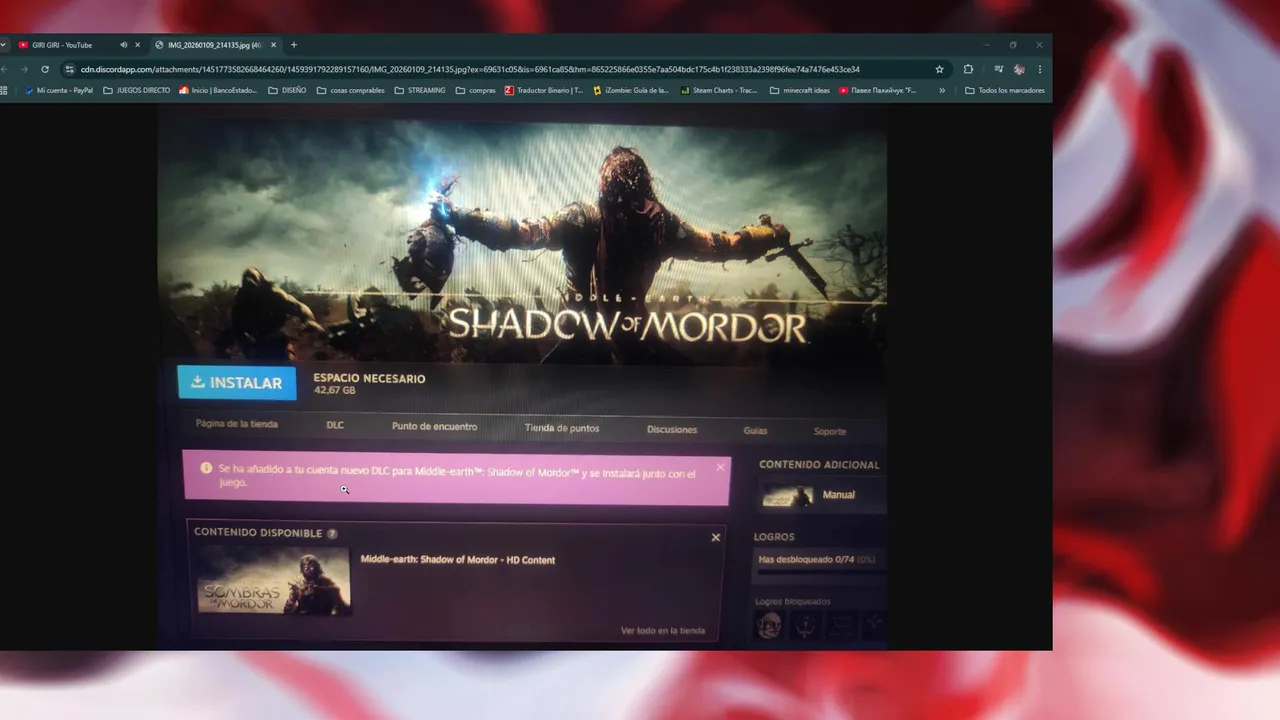The image size is (1280, 720).
Task: Expand the compras bookmark folder
Action: 475,90
